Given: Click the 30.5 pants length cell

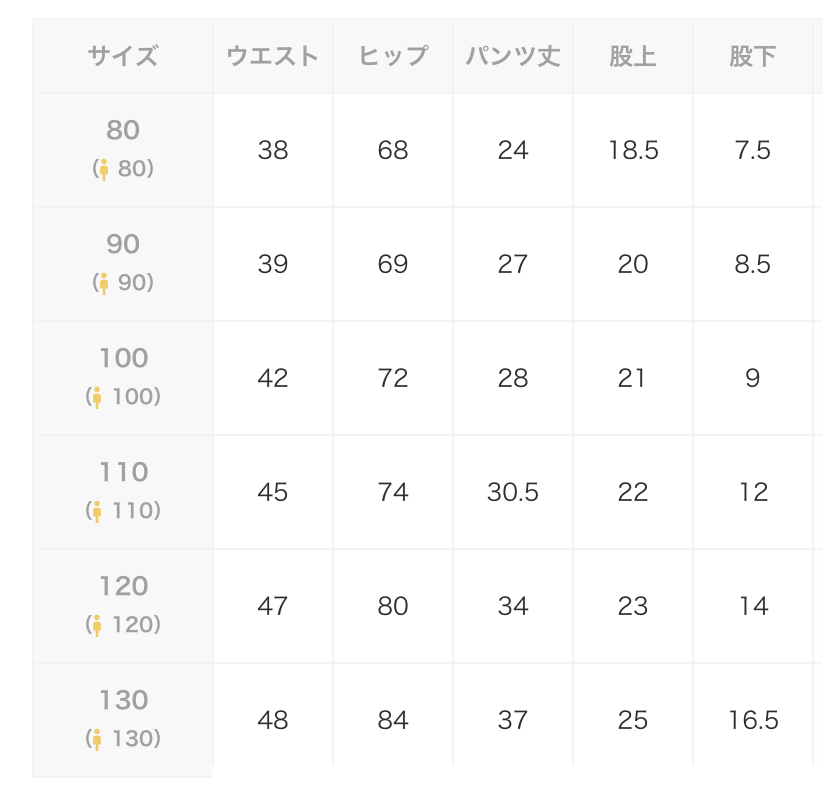Looking at the screenshot, I should 513,492.
